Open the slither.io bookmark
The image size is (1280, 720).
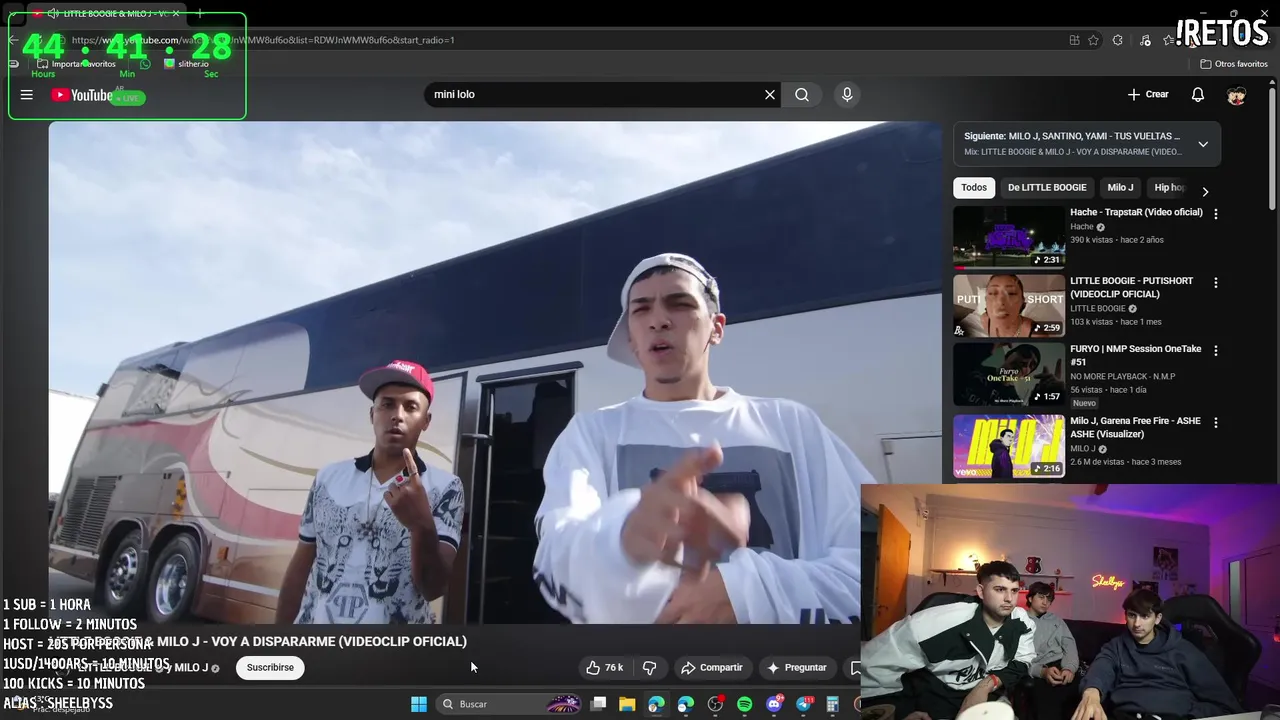(x=186, y=64)
